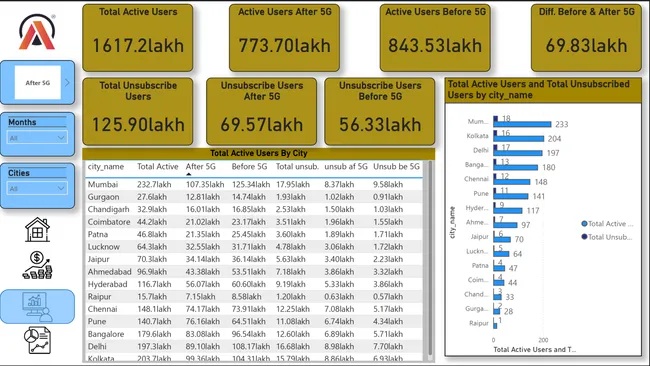Click Pune's 141 bar in chart
This screenshot has height=366, width=650.
(x=511, y=196)
